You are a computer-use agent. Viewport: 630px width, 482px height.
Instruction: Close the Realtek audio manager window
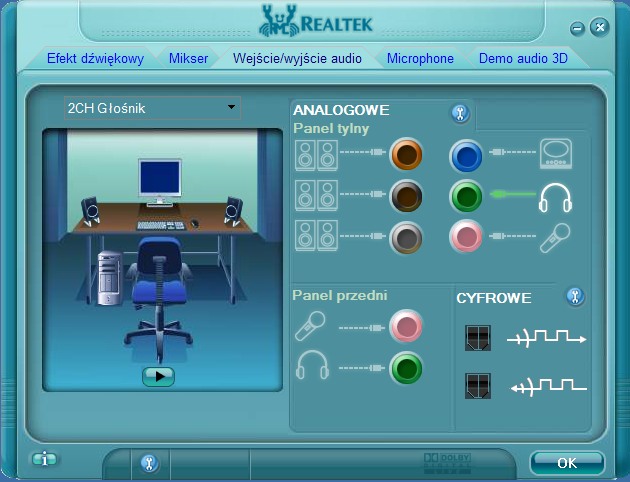(x=599, y=27)
